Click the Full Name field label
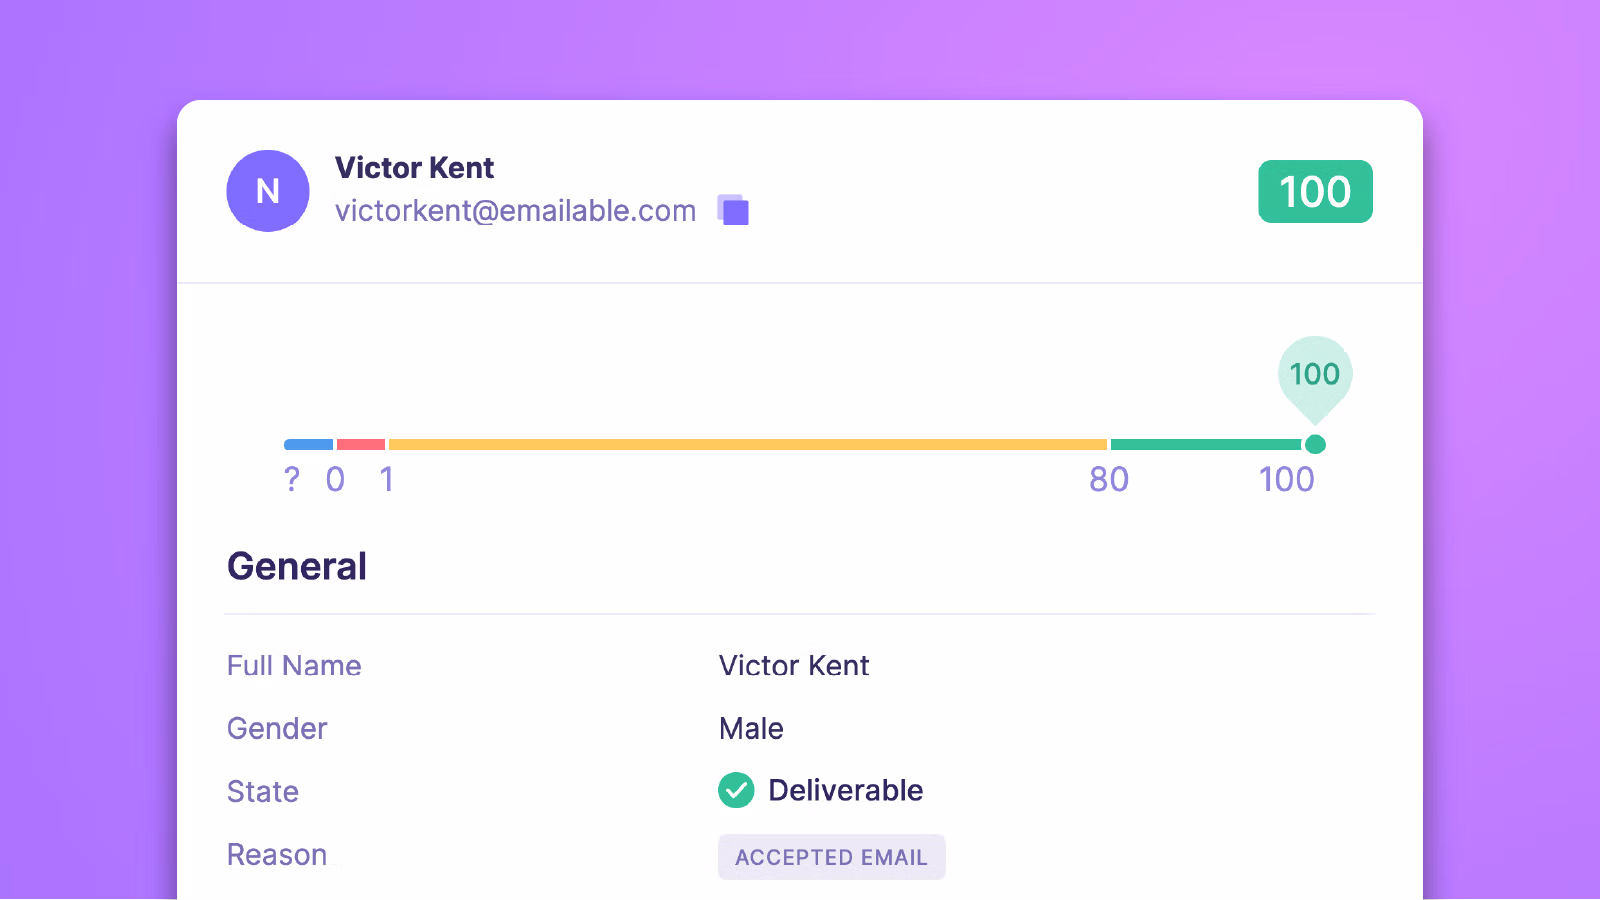 (294, 666)
